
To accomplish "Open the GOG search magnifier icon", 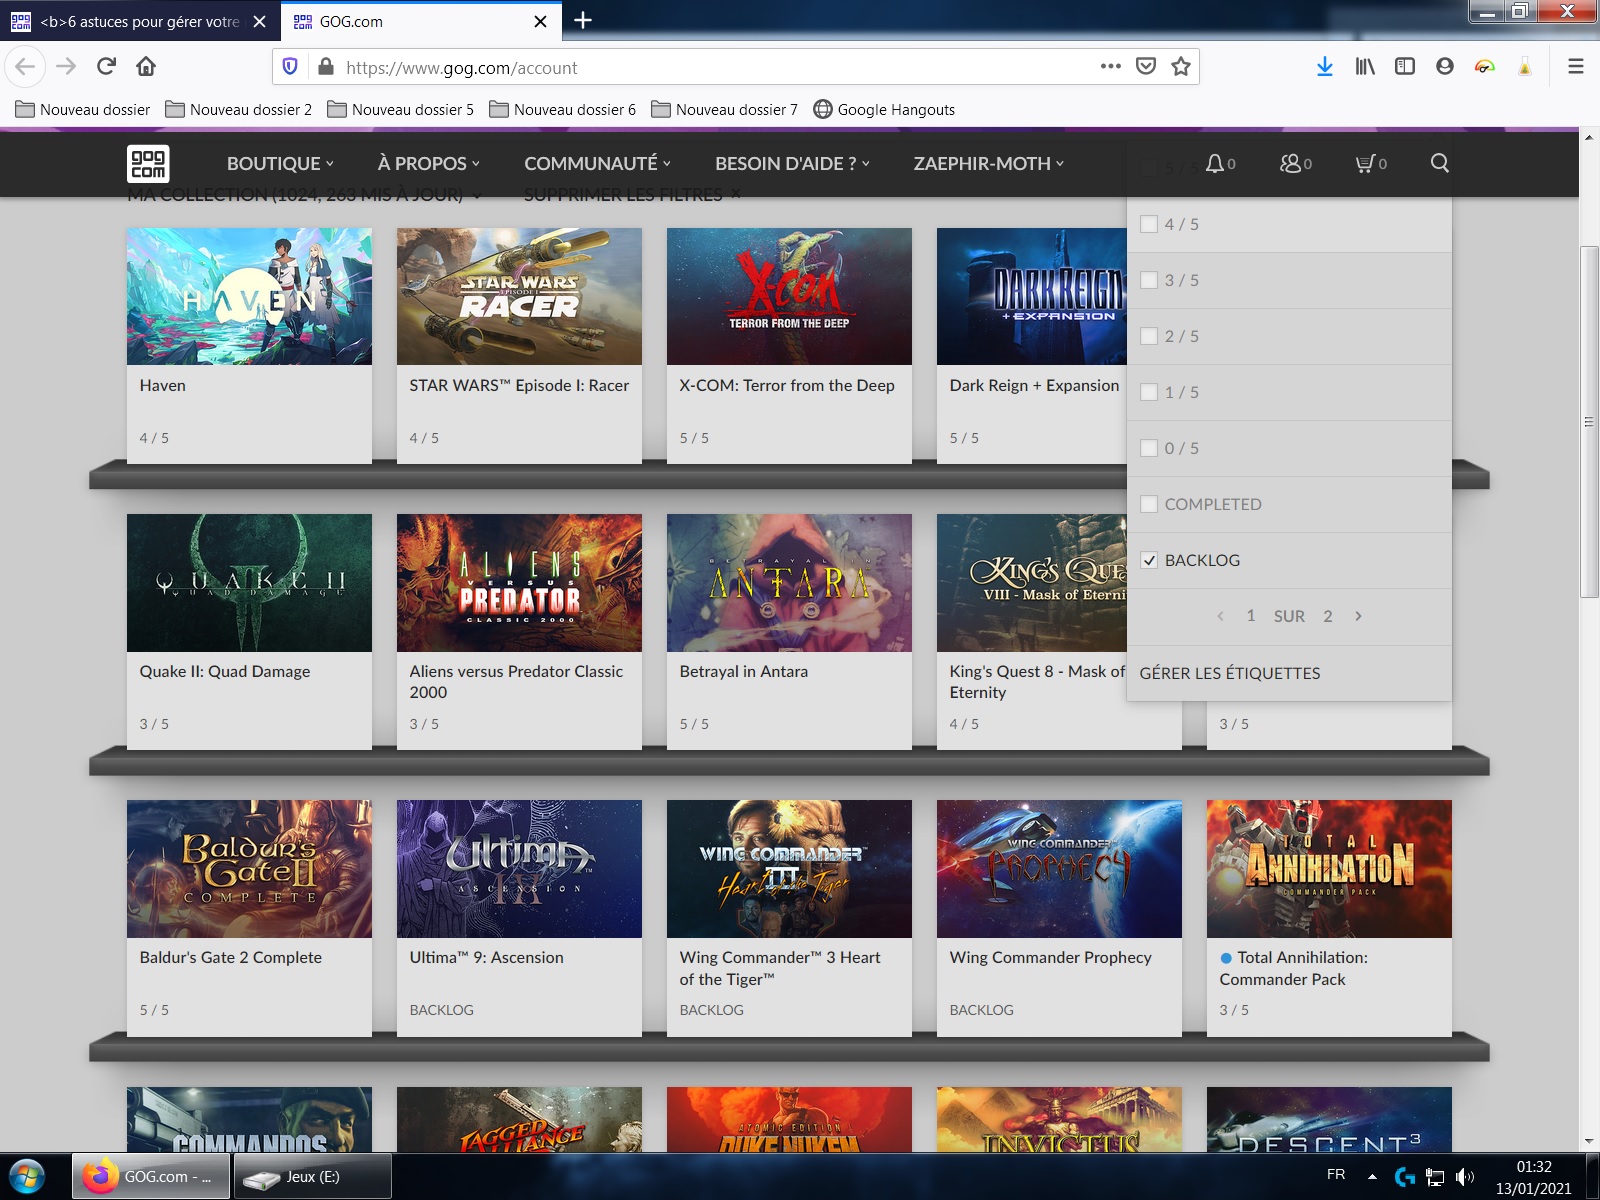I will coord(1439,163).
